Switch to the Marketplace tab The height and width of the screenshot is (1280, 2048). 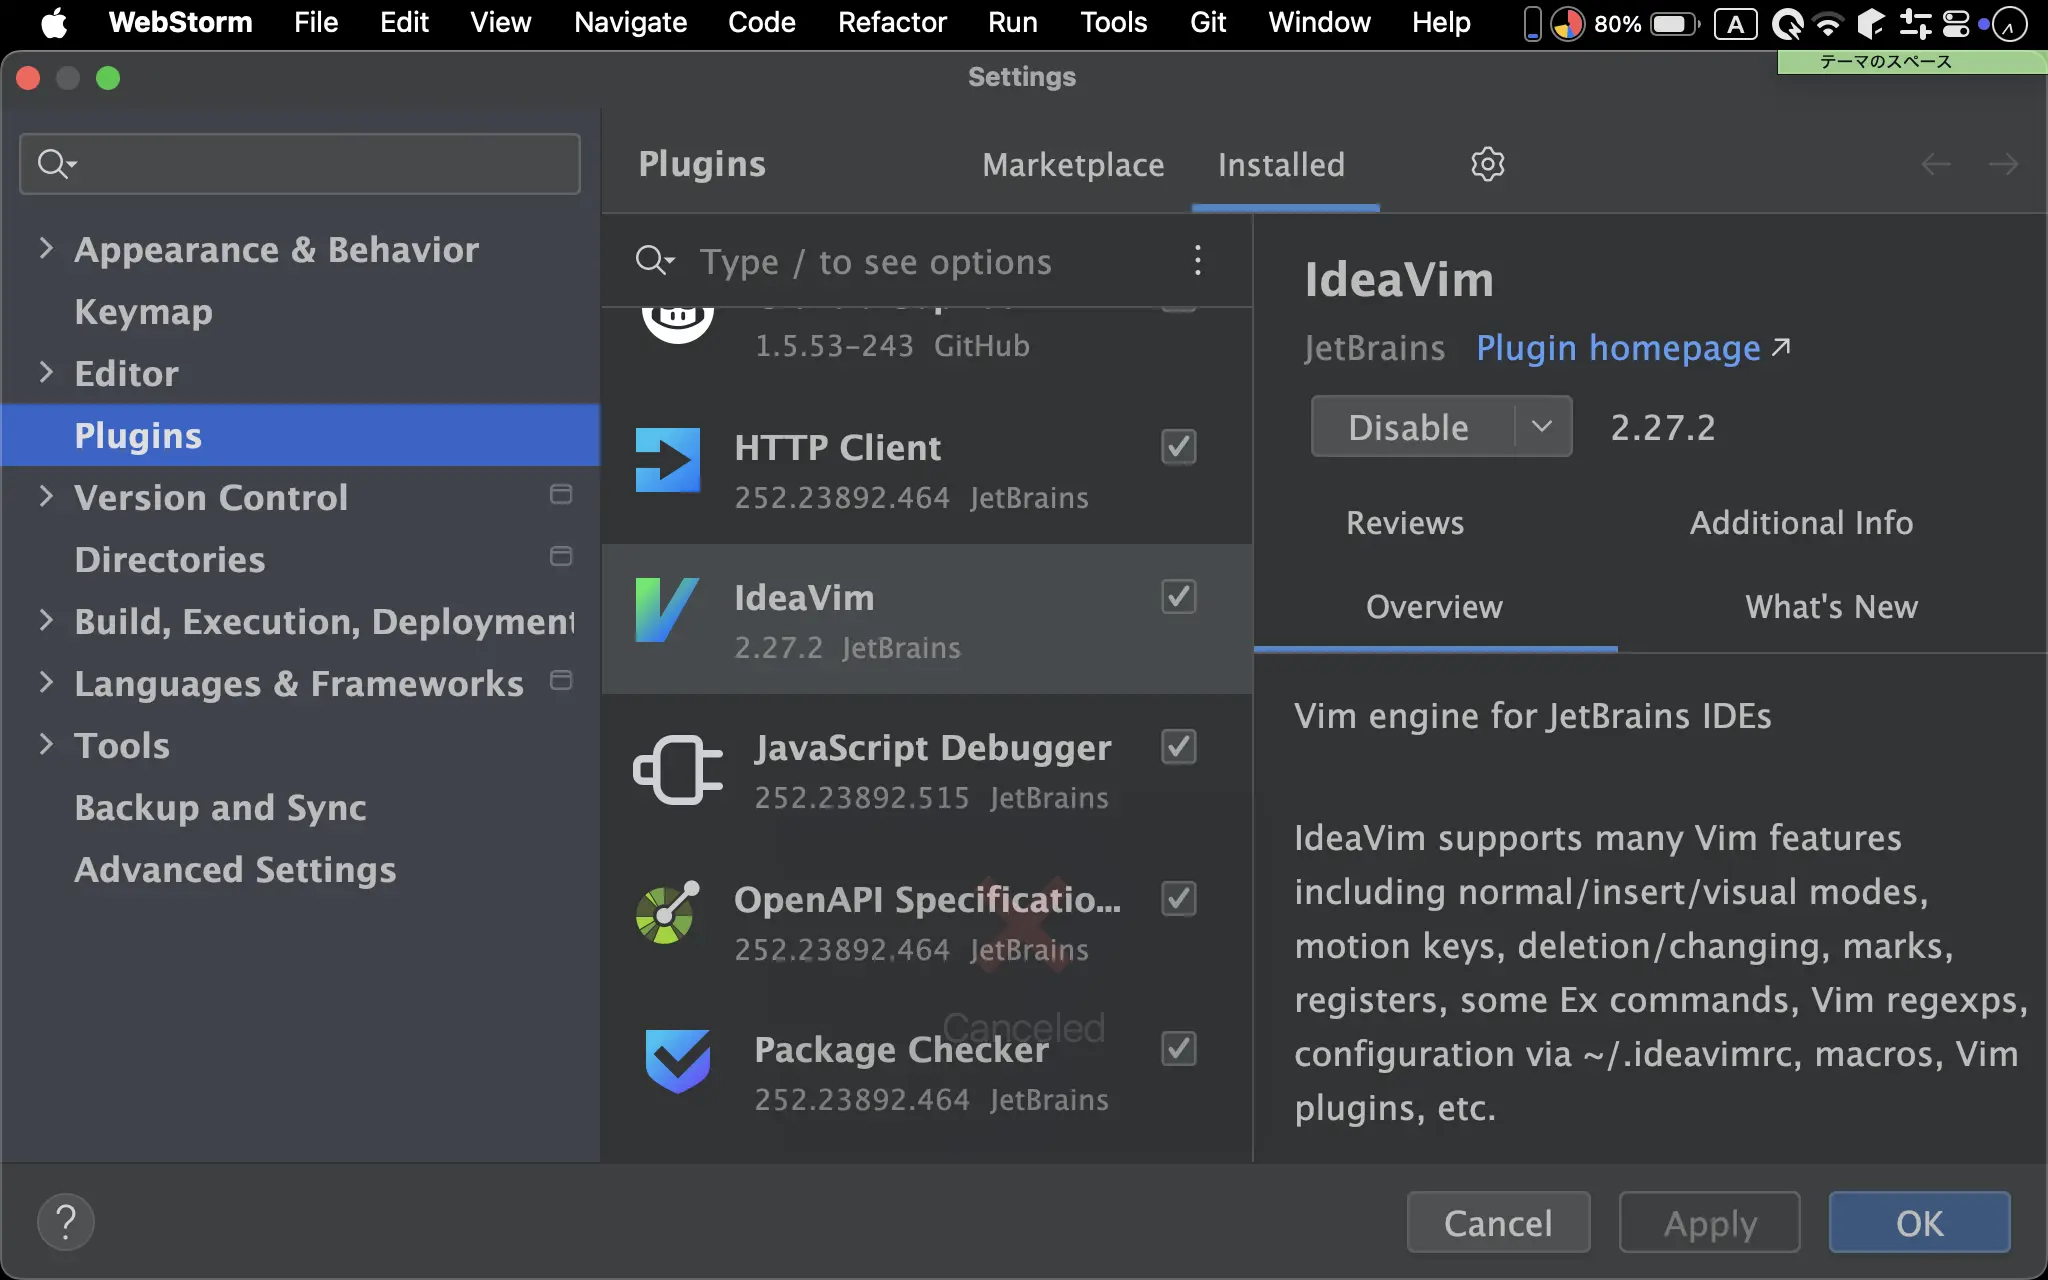[1073, 164]
